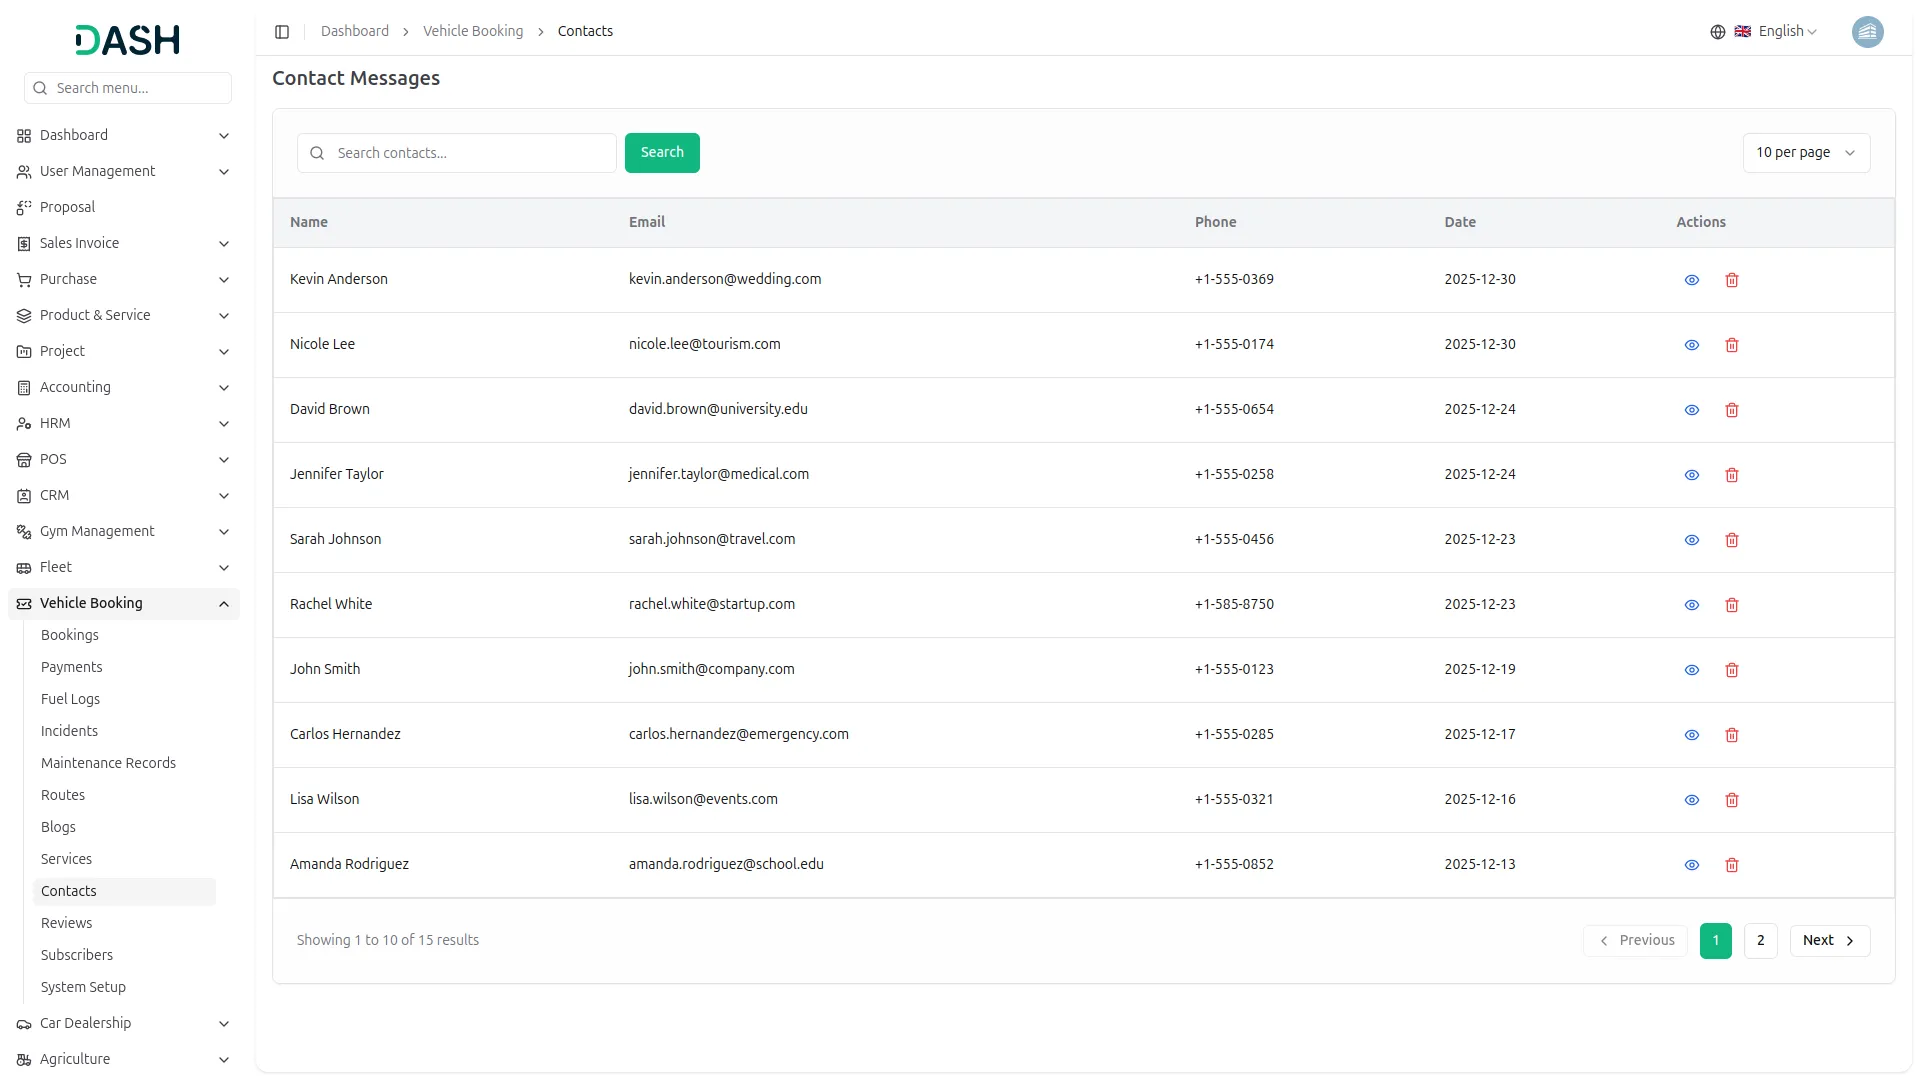Open the 10 per page dropdown
1920x1080 pixels.
[x=1806, y=153]
